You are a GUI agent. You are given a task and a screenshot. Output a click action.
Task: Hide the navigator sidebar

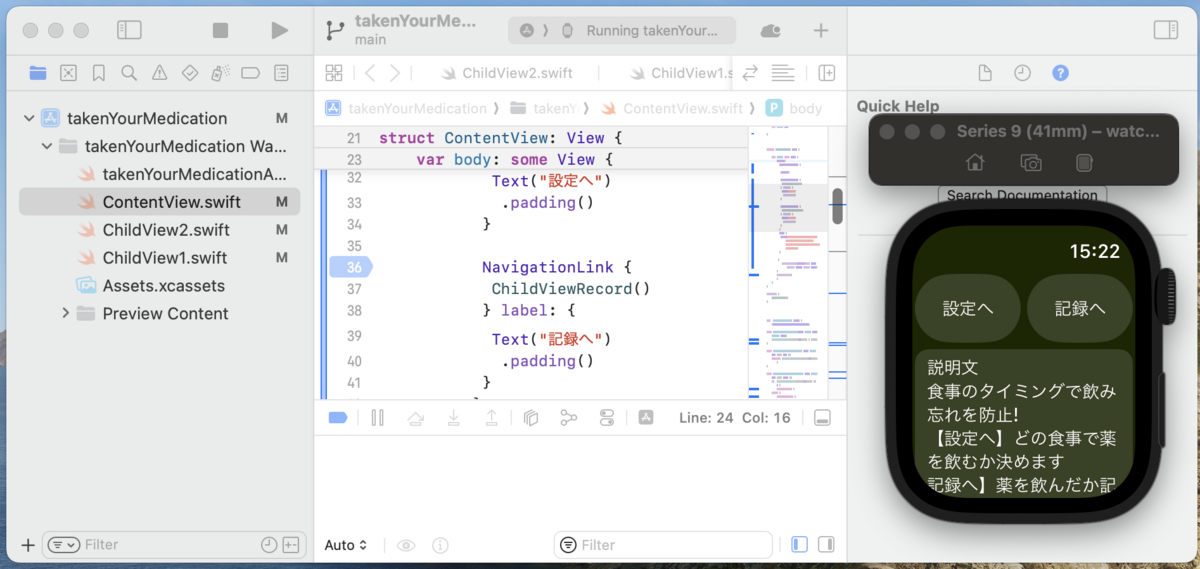pyautogui.click(x=129, y=30)
